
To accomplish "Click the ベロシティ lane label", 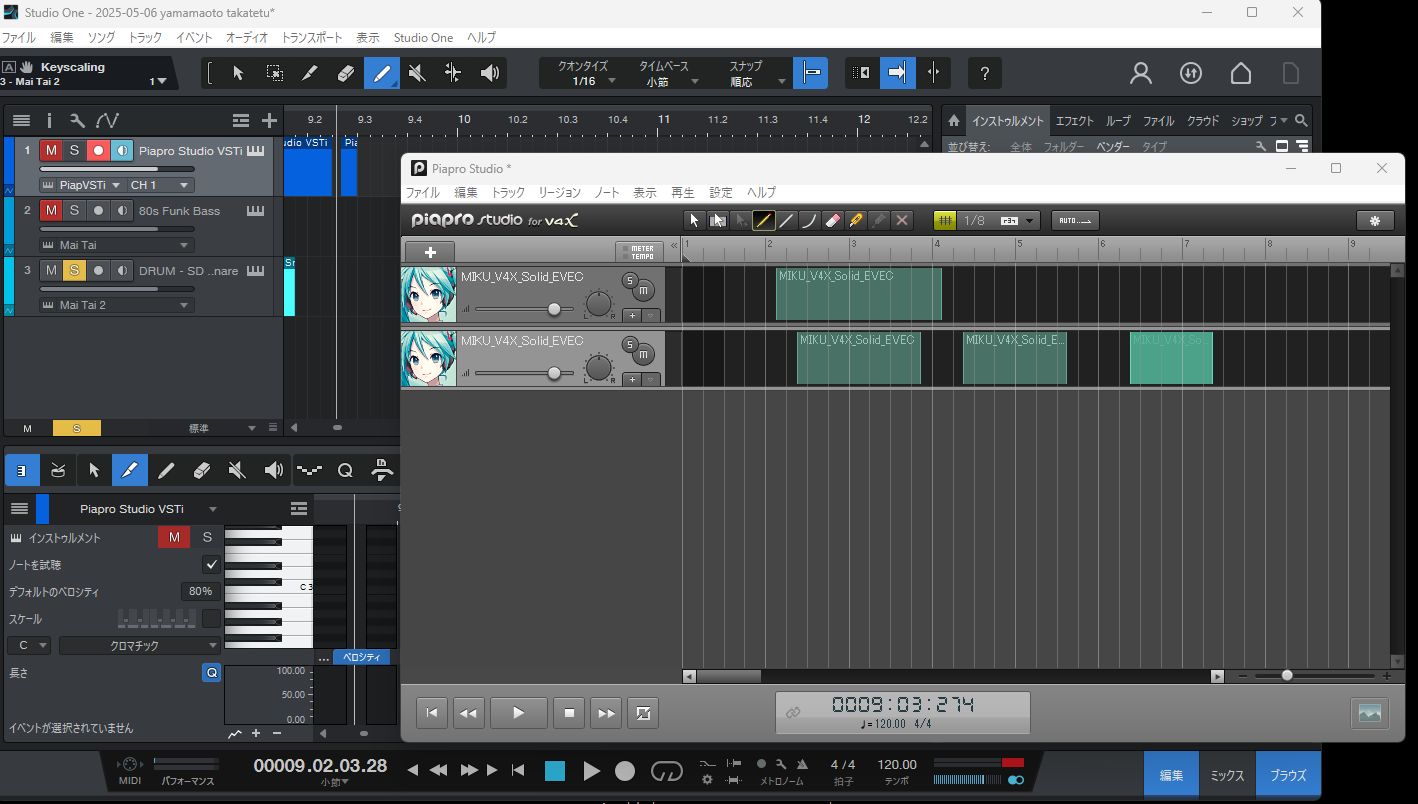I will pyautogui.click(x=361, y=657).
